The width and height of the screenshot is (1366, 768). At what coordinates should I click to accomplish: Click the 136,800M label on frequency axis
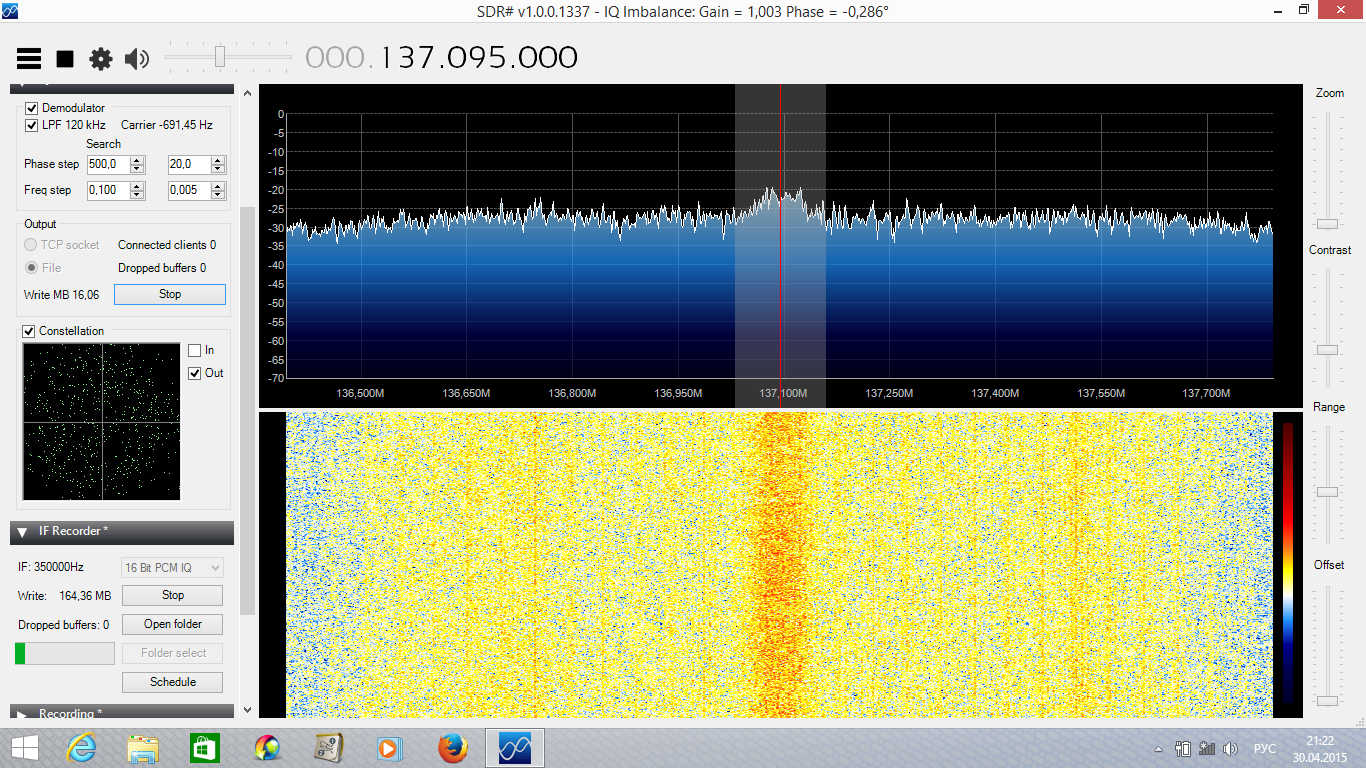click(x=572, y=393)
